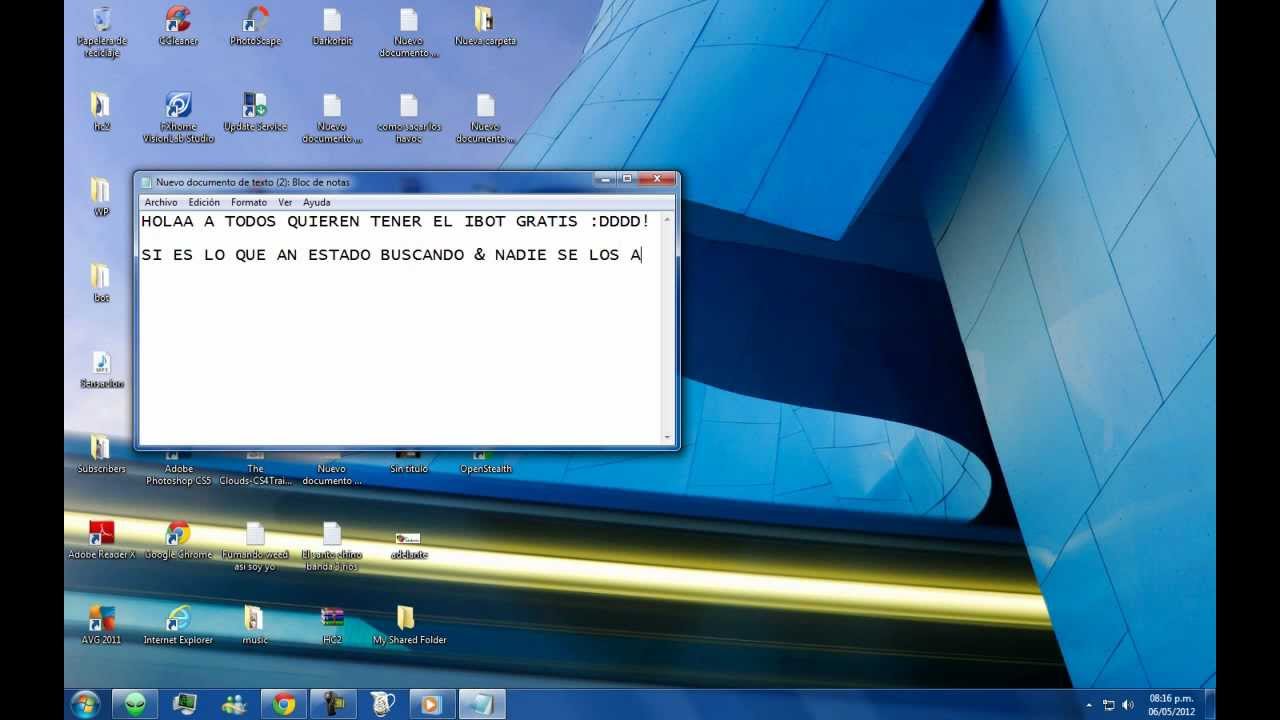Open the pitcher jug taskbar app
This screenshot has height=720, width=1280.
point(381,704)
